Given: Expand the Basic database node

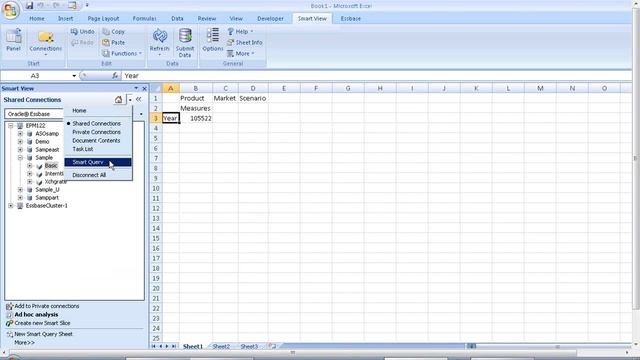Looking at the screenshot, I should point(30,166).
